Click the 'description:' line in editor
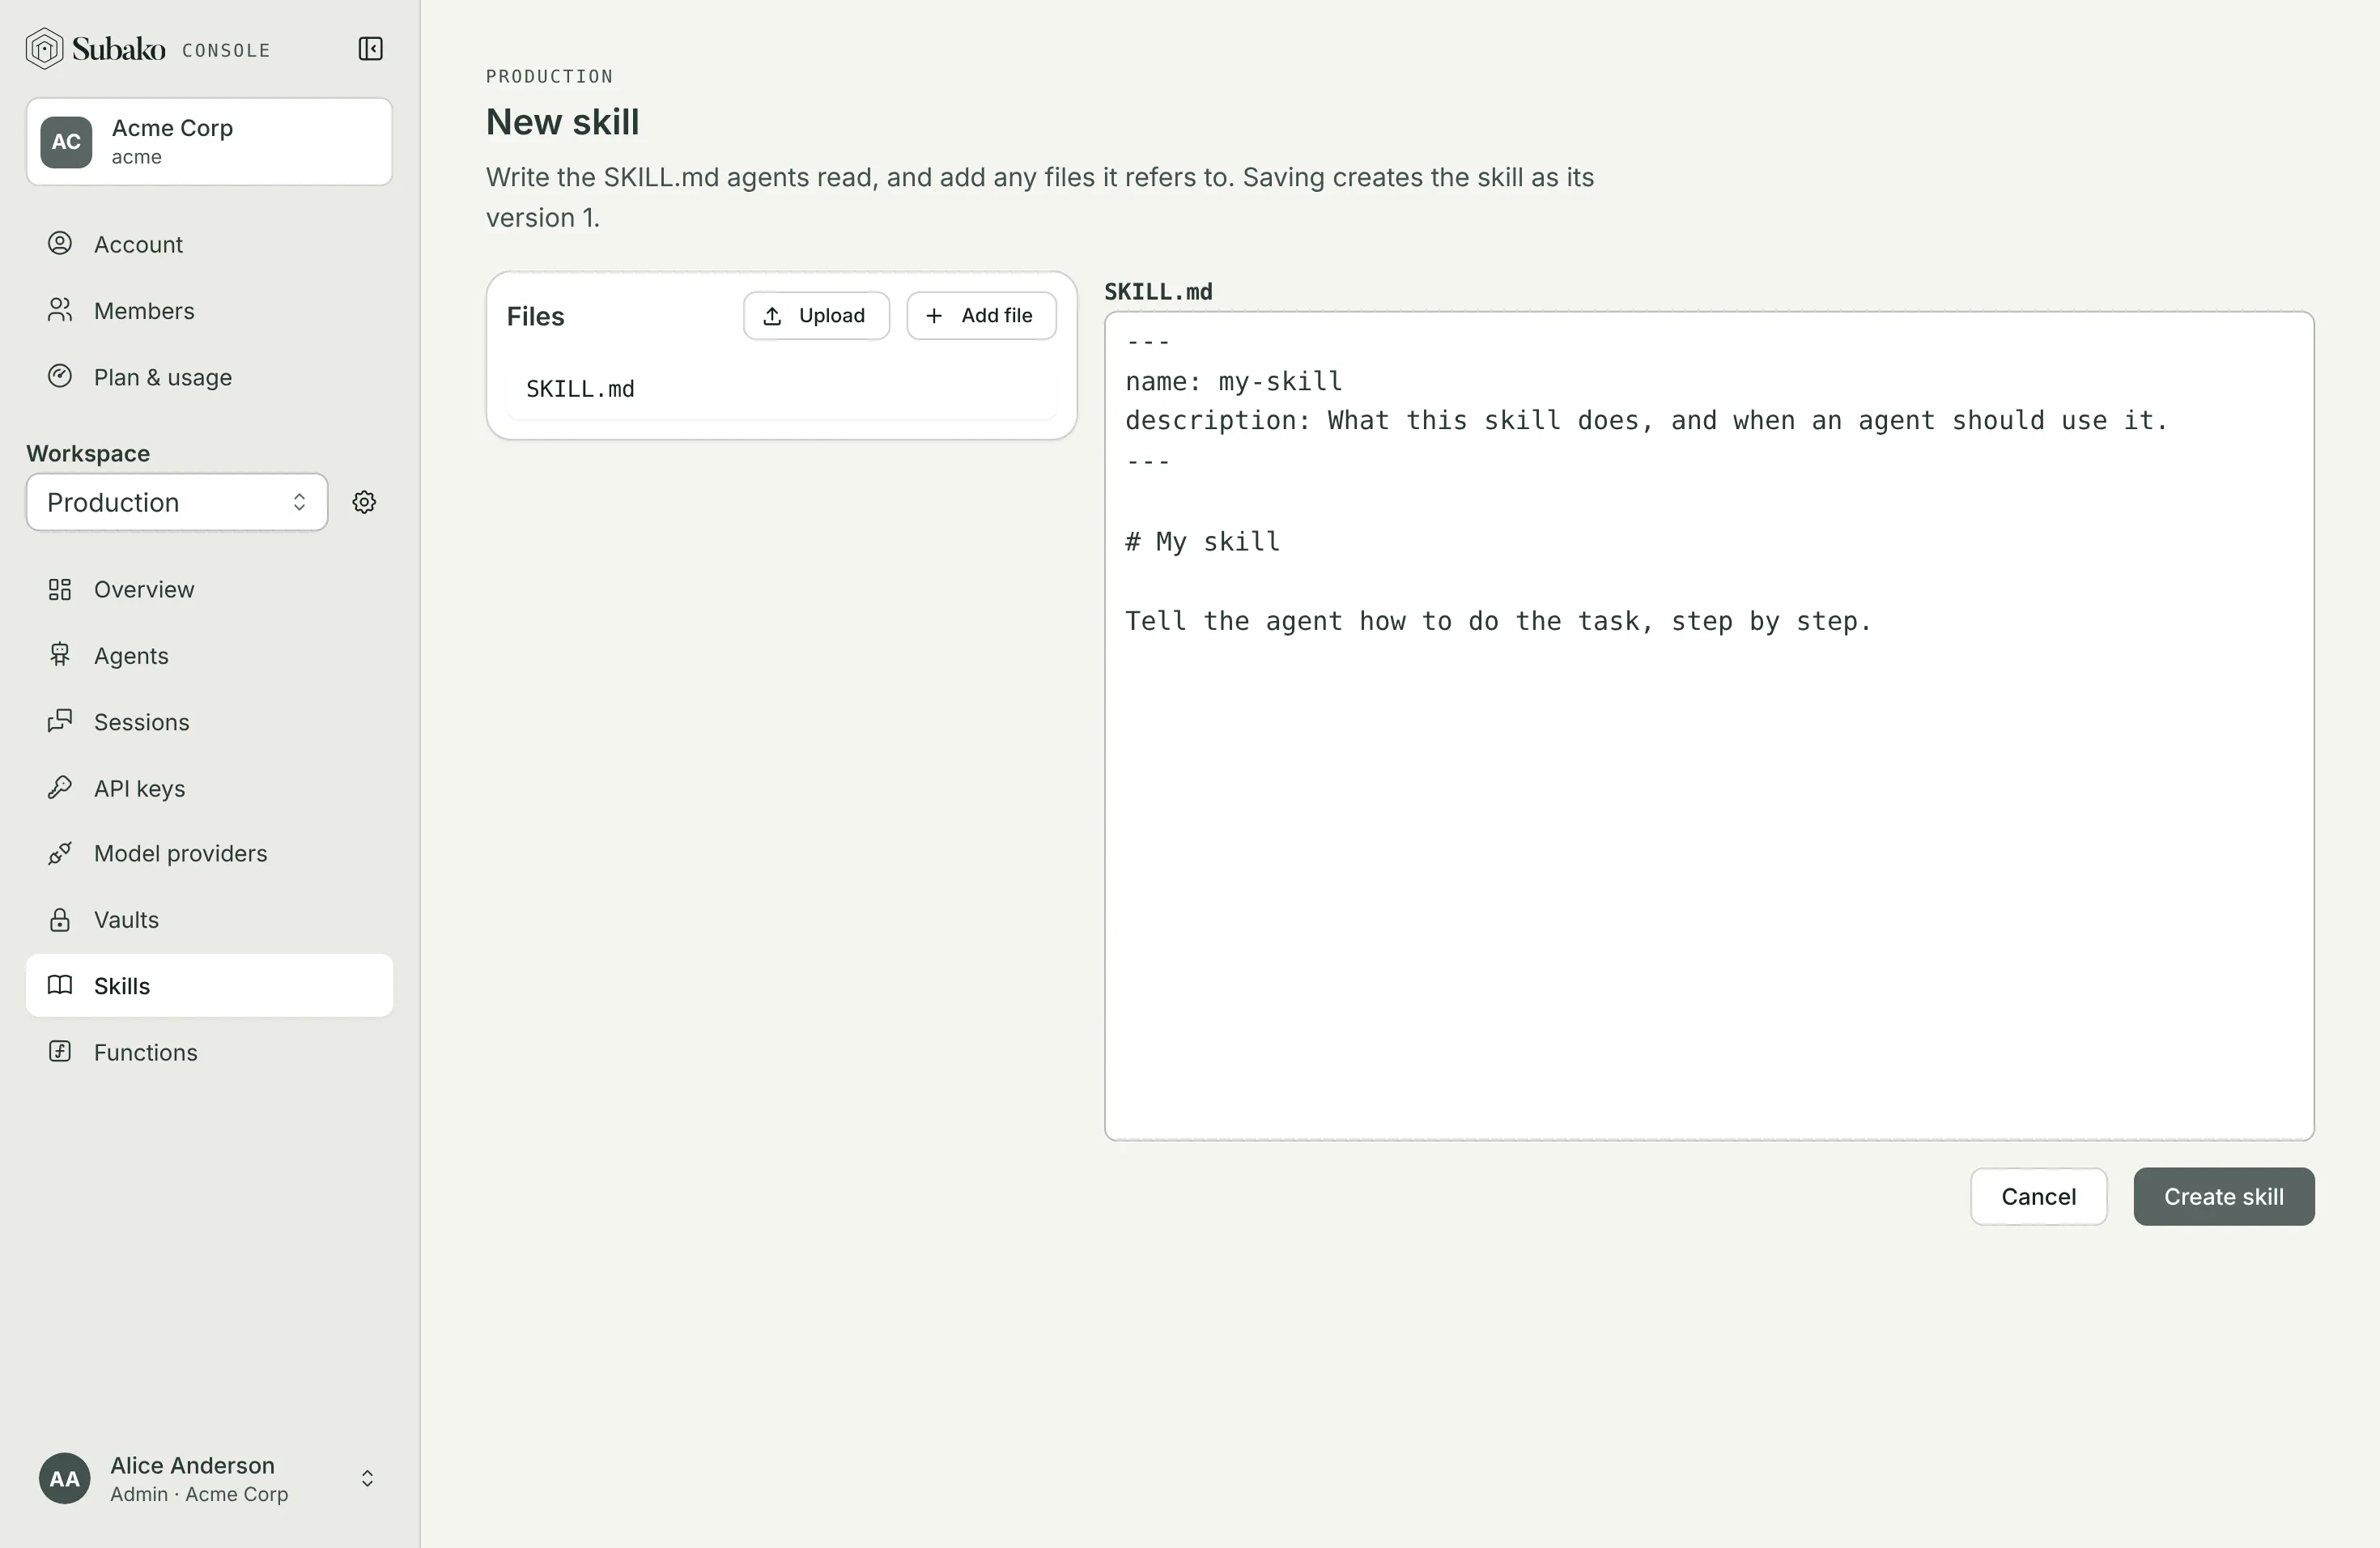The width and height of the screenshot is (2380, 1548). [x=1646, y=421]
